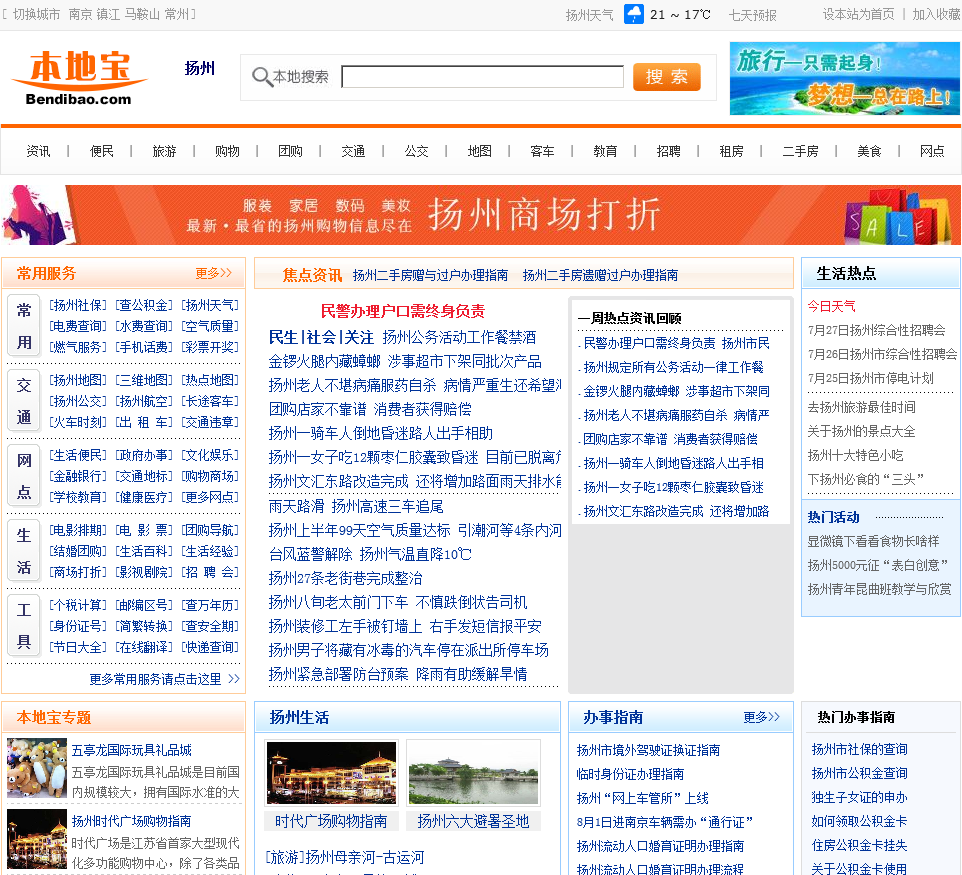The image size is (962, 875).
Task: Open 扬州时代广场购物指南 topic thumbnail
Action: click(x=37, y=839)
